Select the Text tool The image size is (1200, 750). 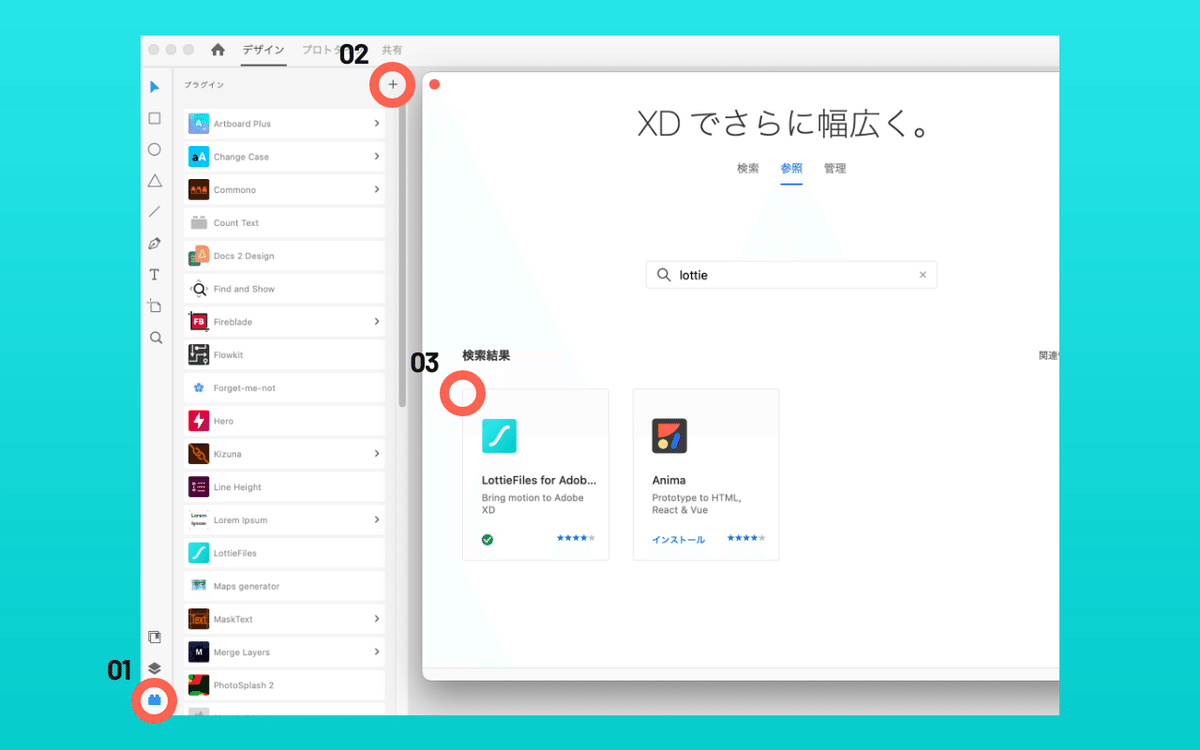click(154, 274)
